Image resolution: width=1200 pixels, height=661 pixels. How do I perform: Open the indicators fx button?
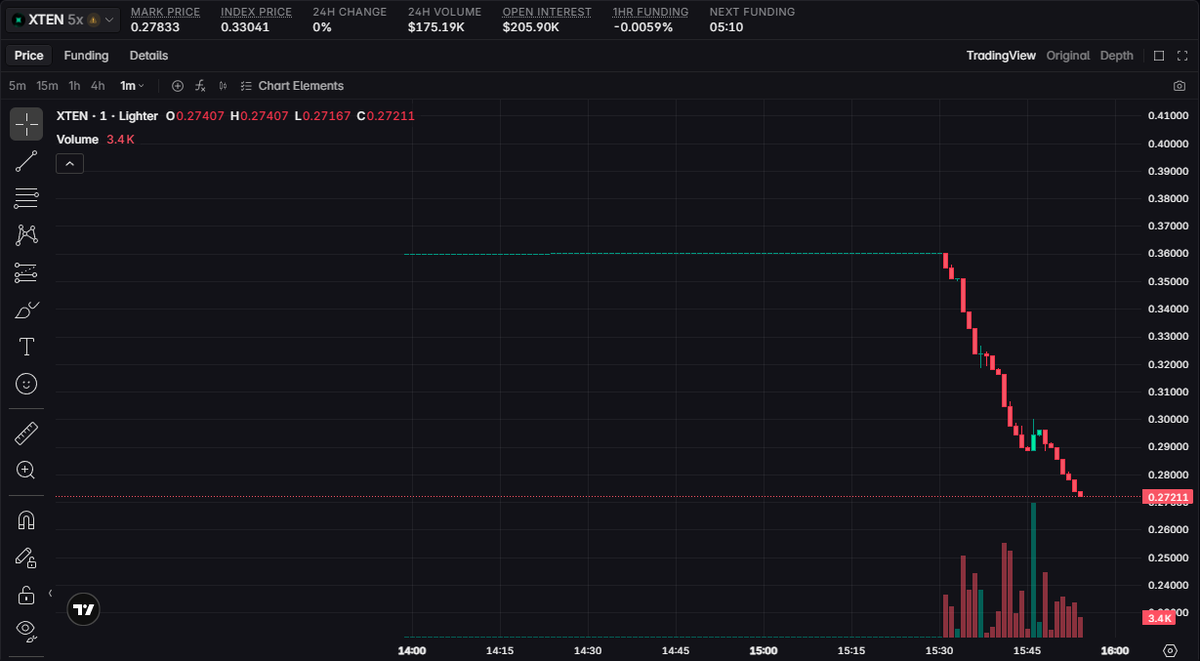200,86
